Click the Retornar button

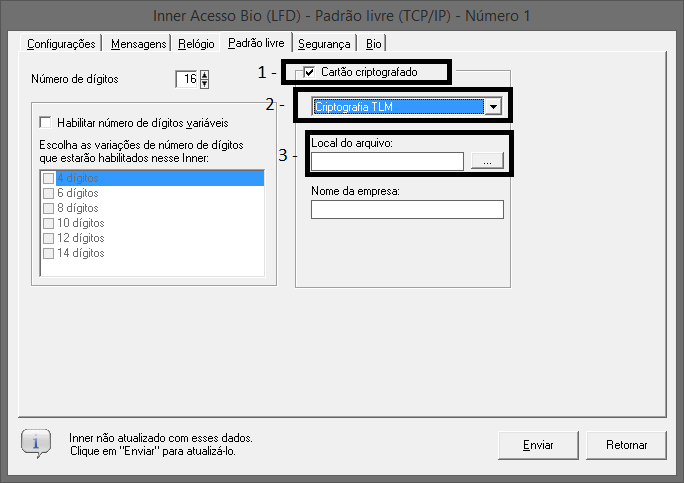[626, 444]
